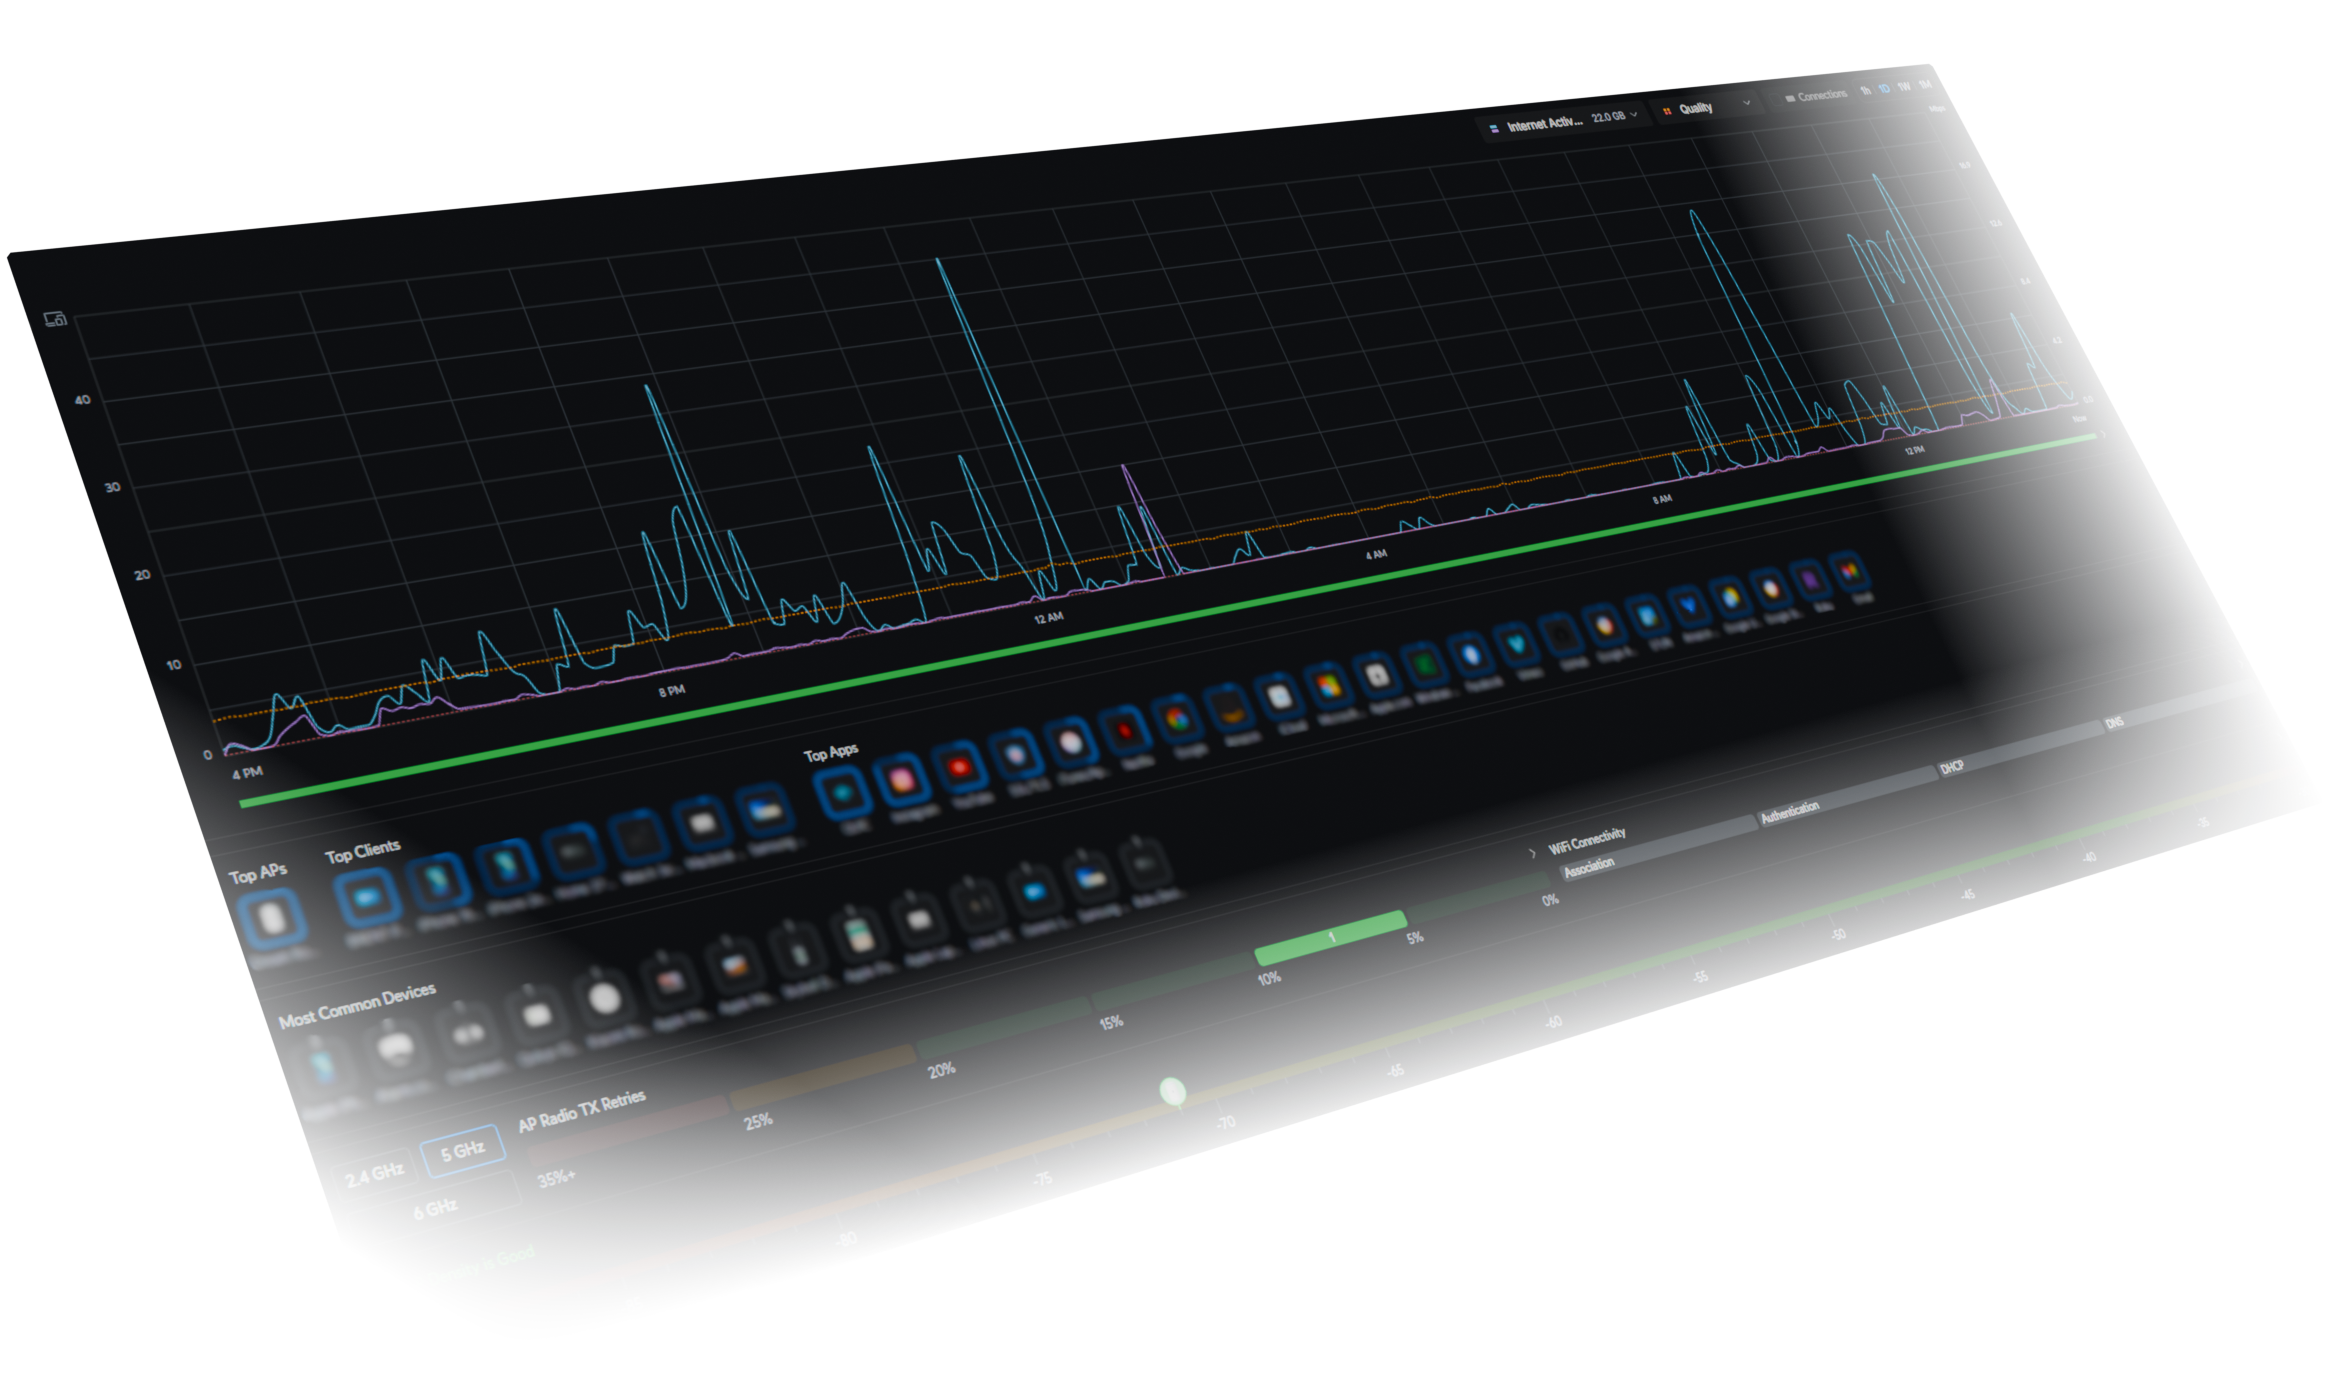Click the Instagram app icon
Image resolution: width=2349 pixels, height=1392 pixels.
(901, 780)
